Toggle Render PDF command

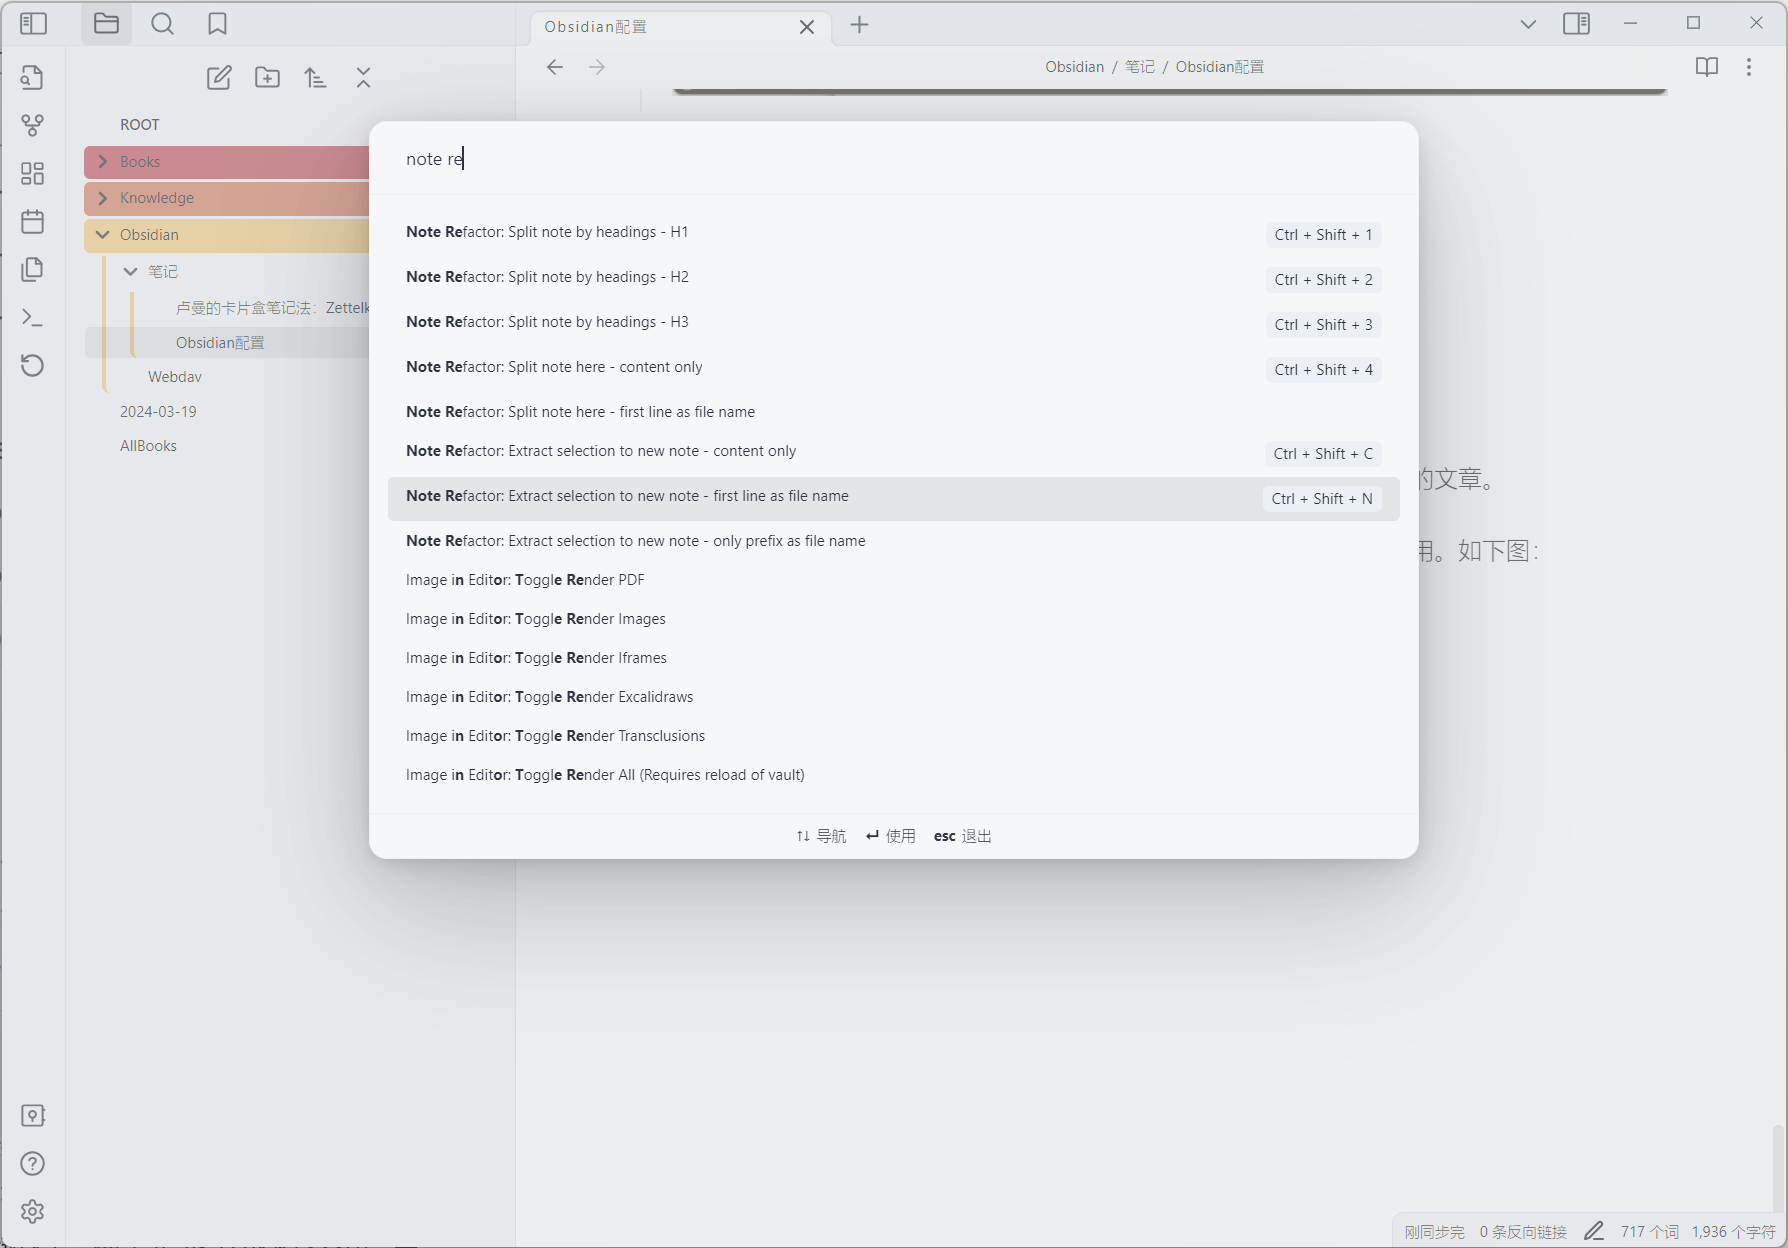point(893,580)
